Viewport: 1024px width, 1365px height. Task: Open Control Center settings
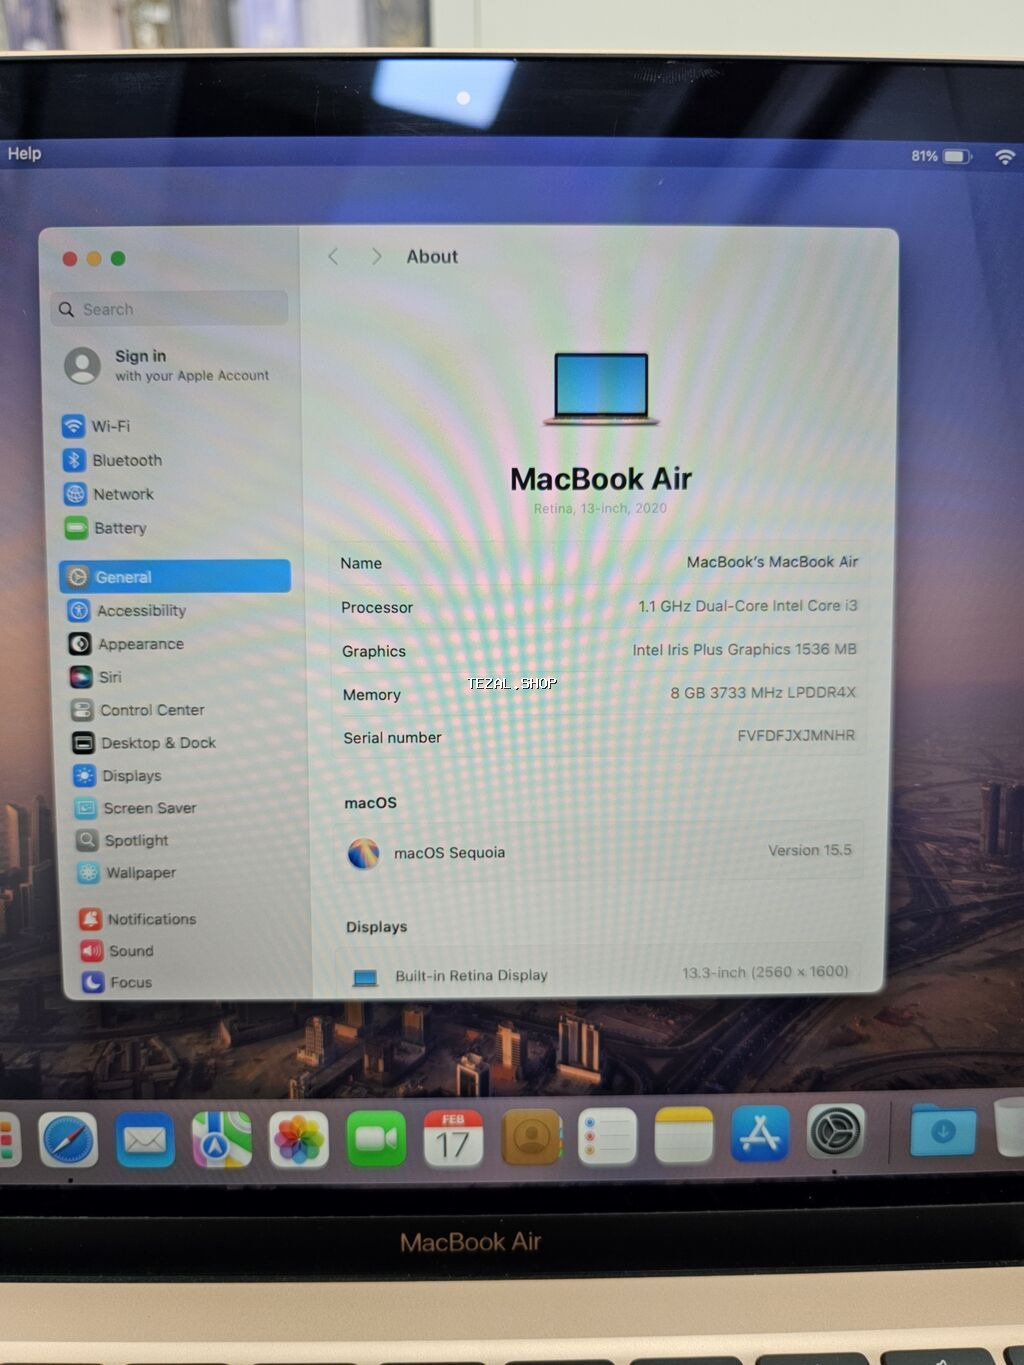tap(151, 710)
